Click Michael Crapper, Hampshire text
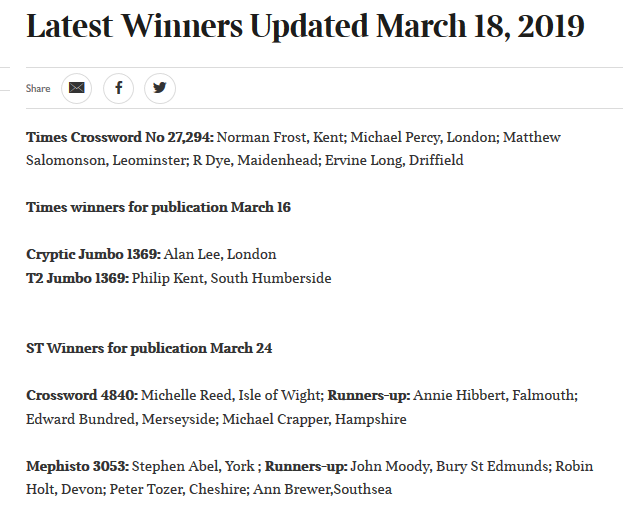Screen dimensions: 639x521 point(314,419)
